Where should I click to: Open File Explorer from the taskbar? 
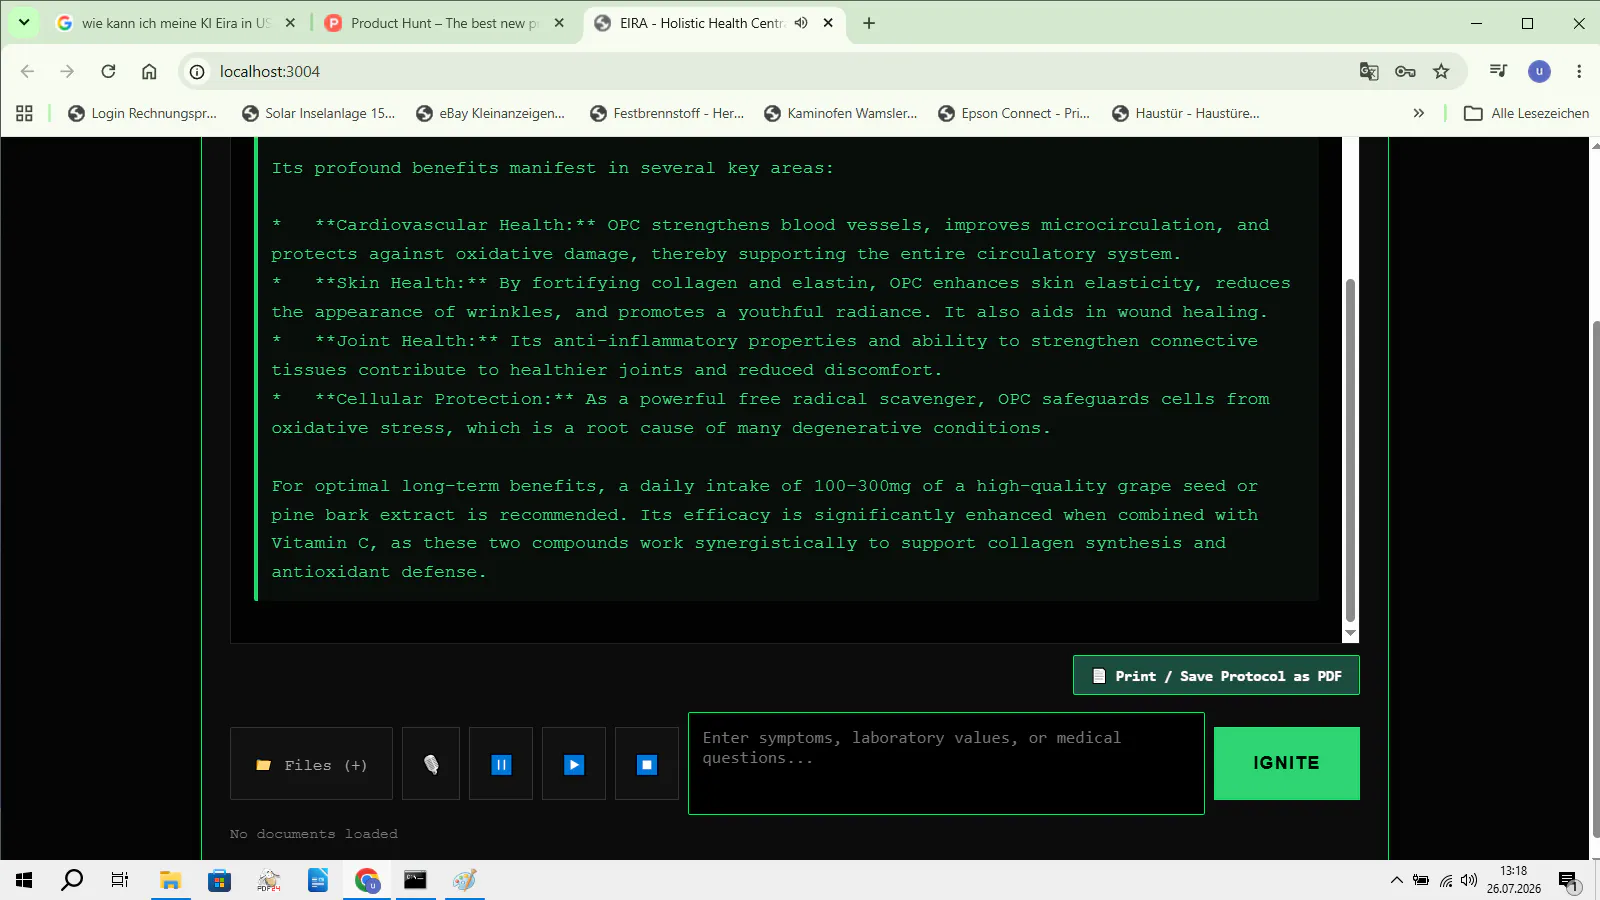click(170, 880)
